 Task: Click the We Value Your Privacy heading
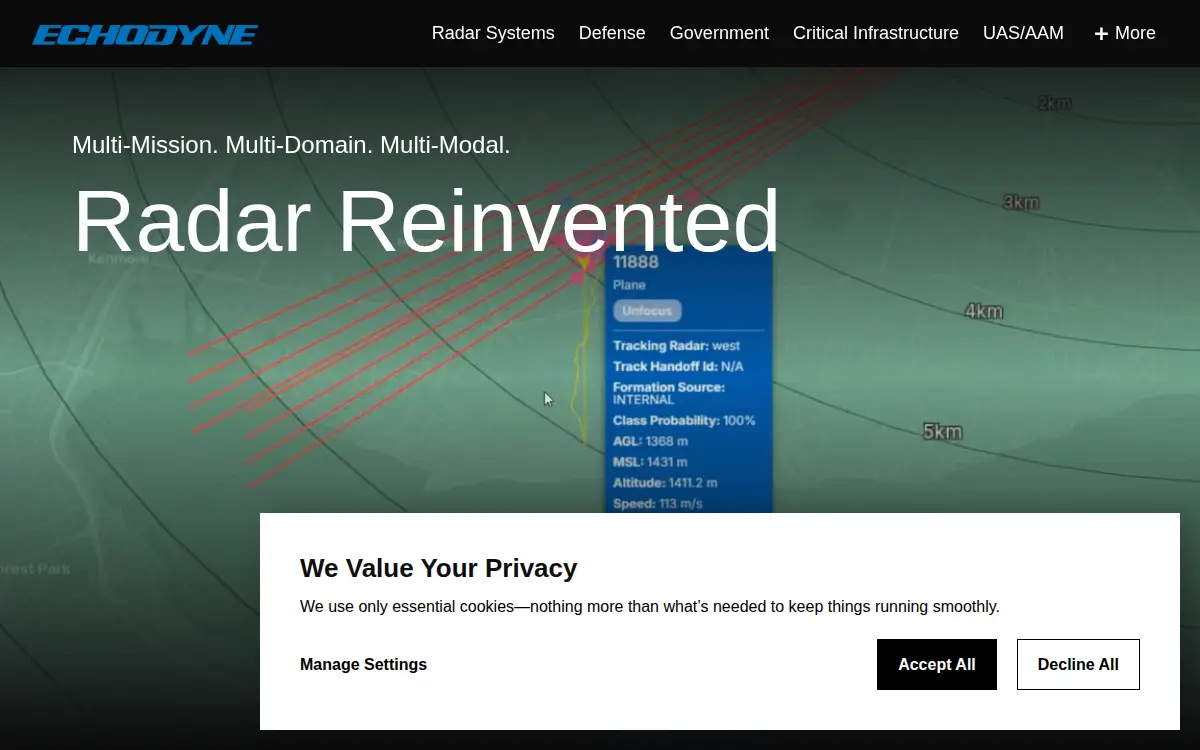coord(439,568)
